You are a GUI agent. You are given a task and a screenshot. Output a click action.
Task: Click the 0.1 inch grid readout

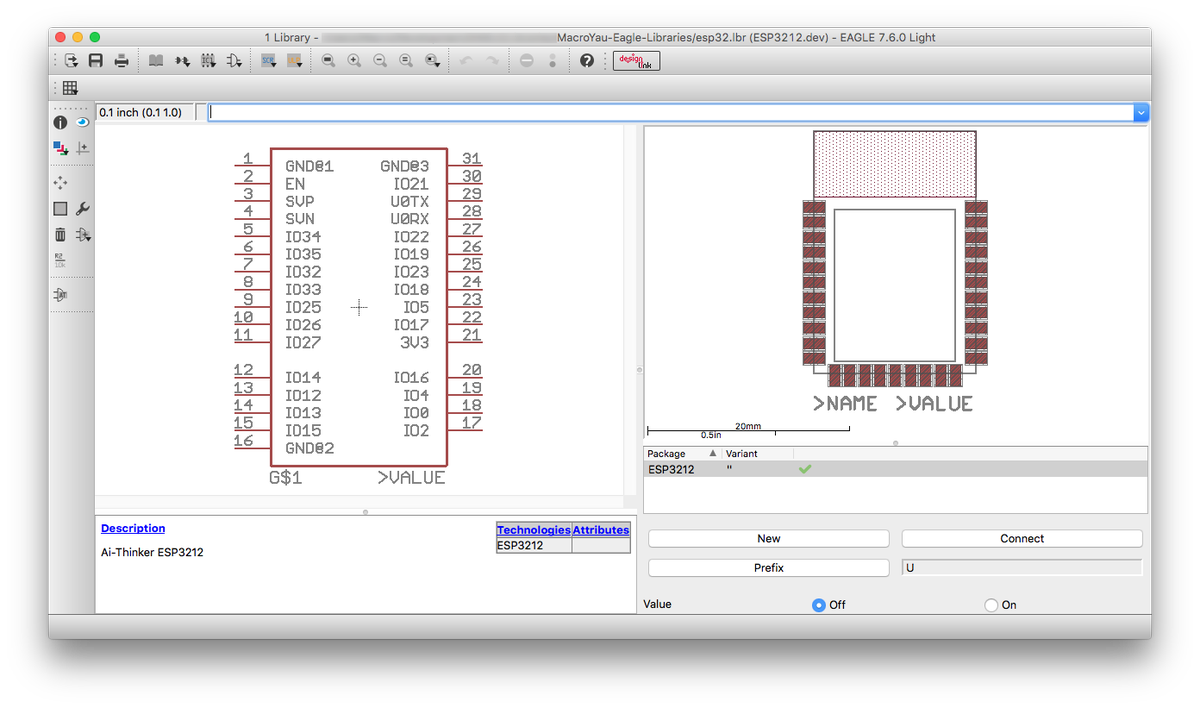[144, 113]
